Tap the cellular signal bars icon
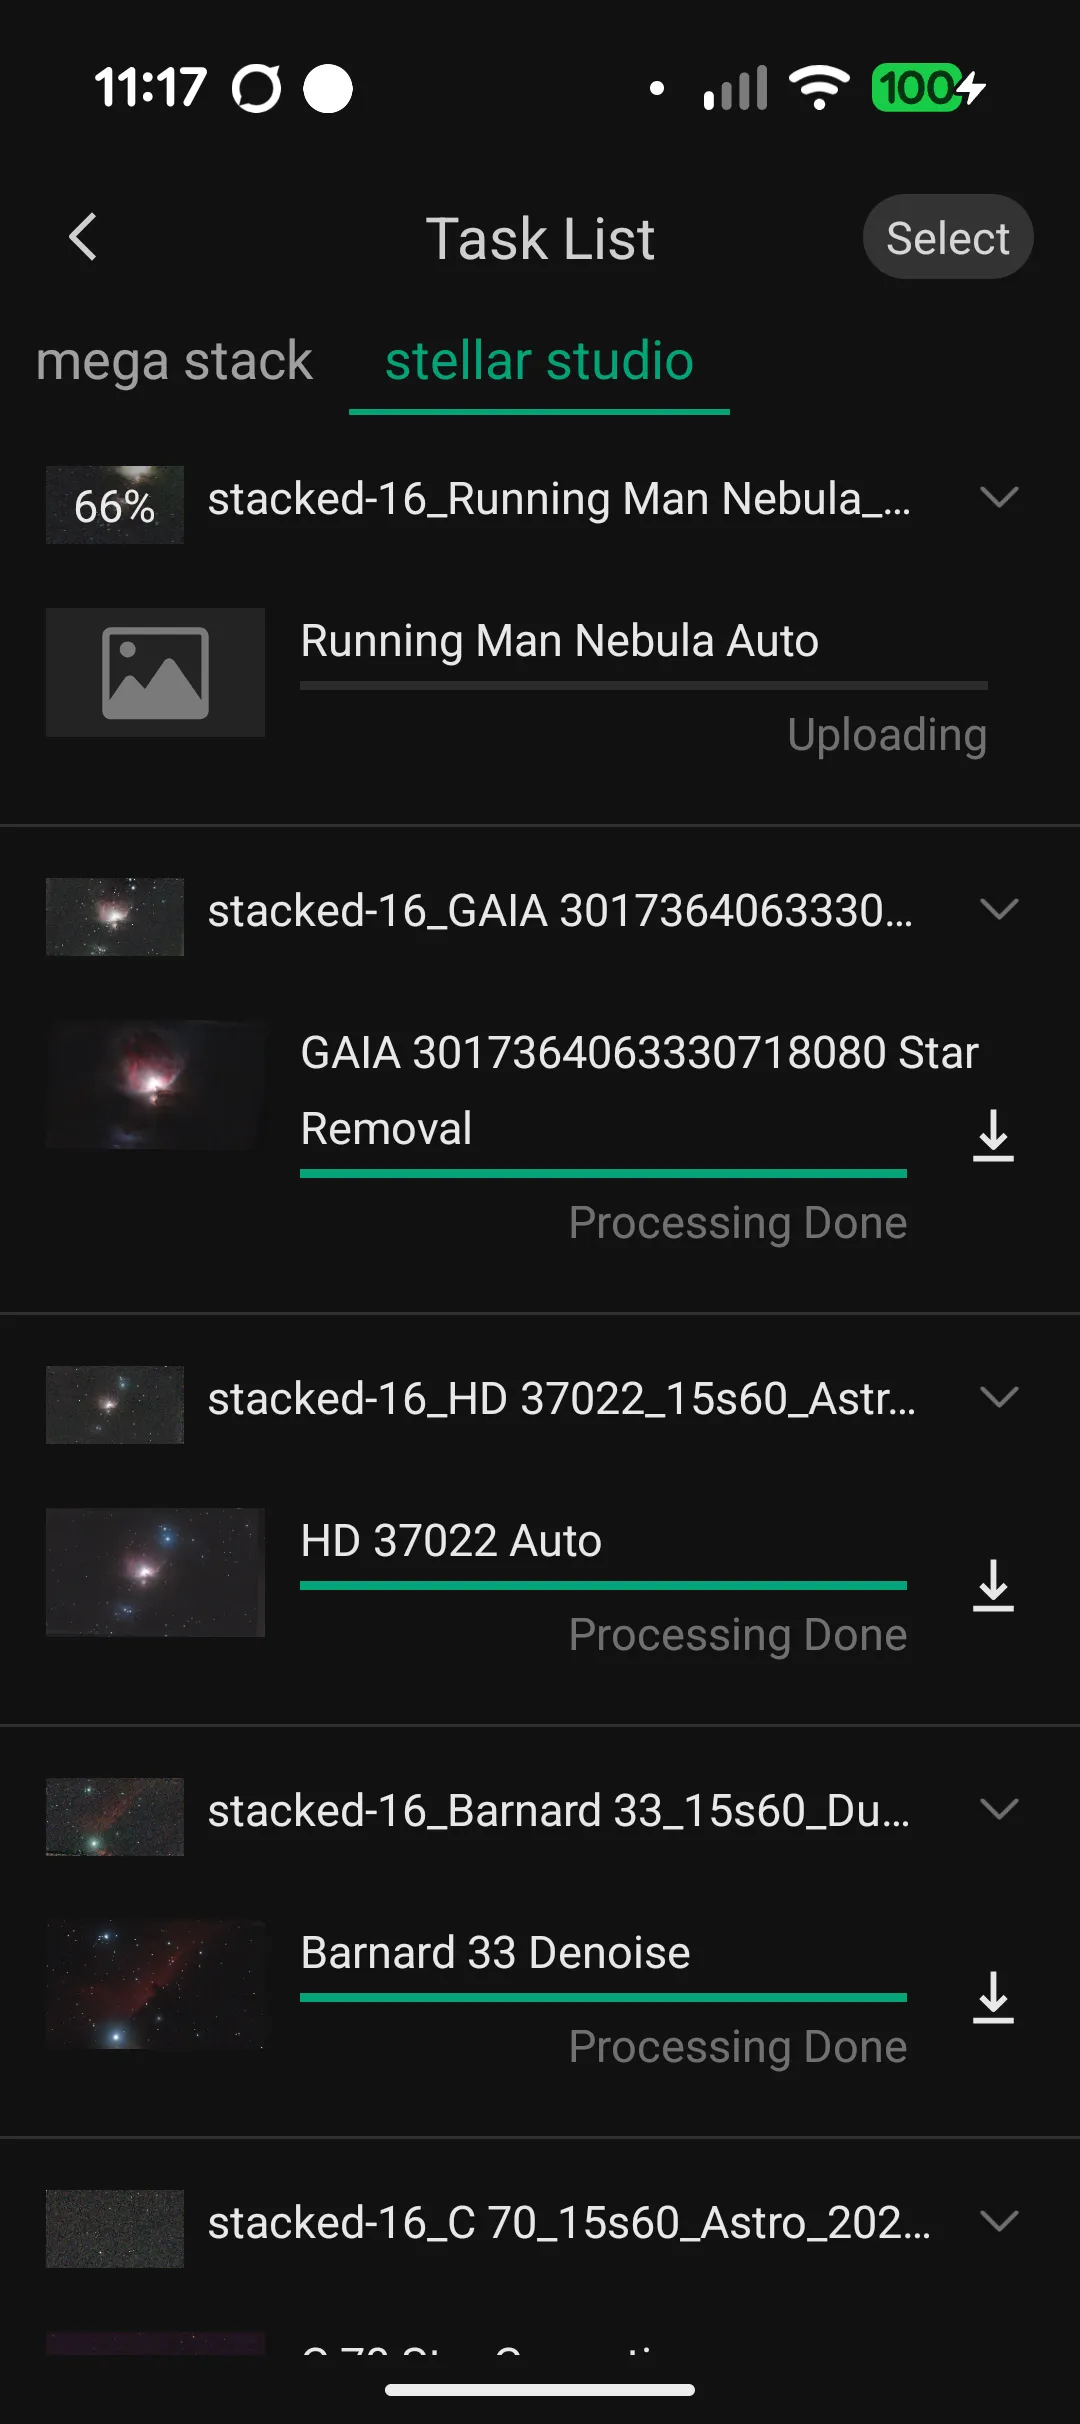 pyautogui.click(x=735, y=88)
